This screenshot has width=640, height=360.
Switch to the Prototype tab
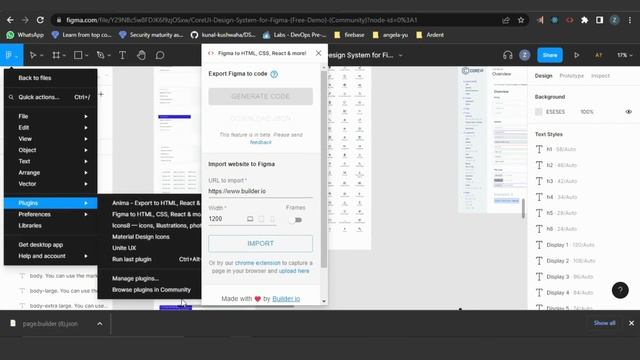[x=571, y=76]
